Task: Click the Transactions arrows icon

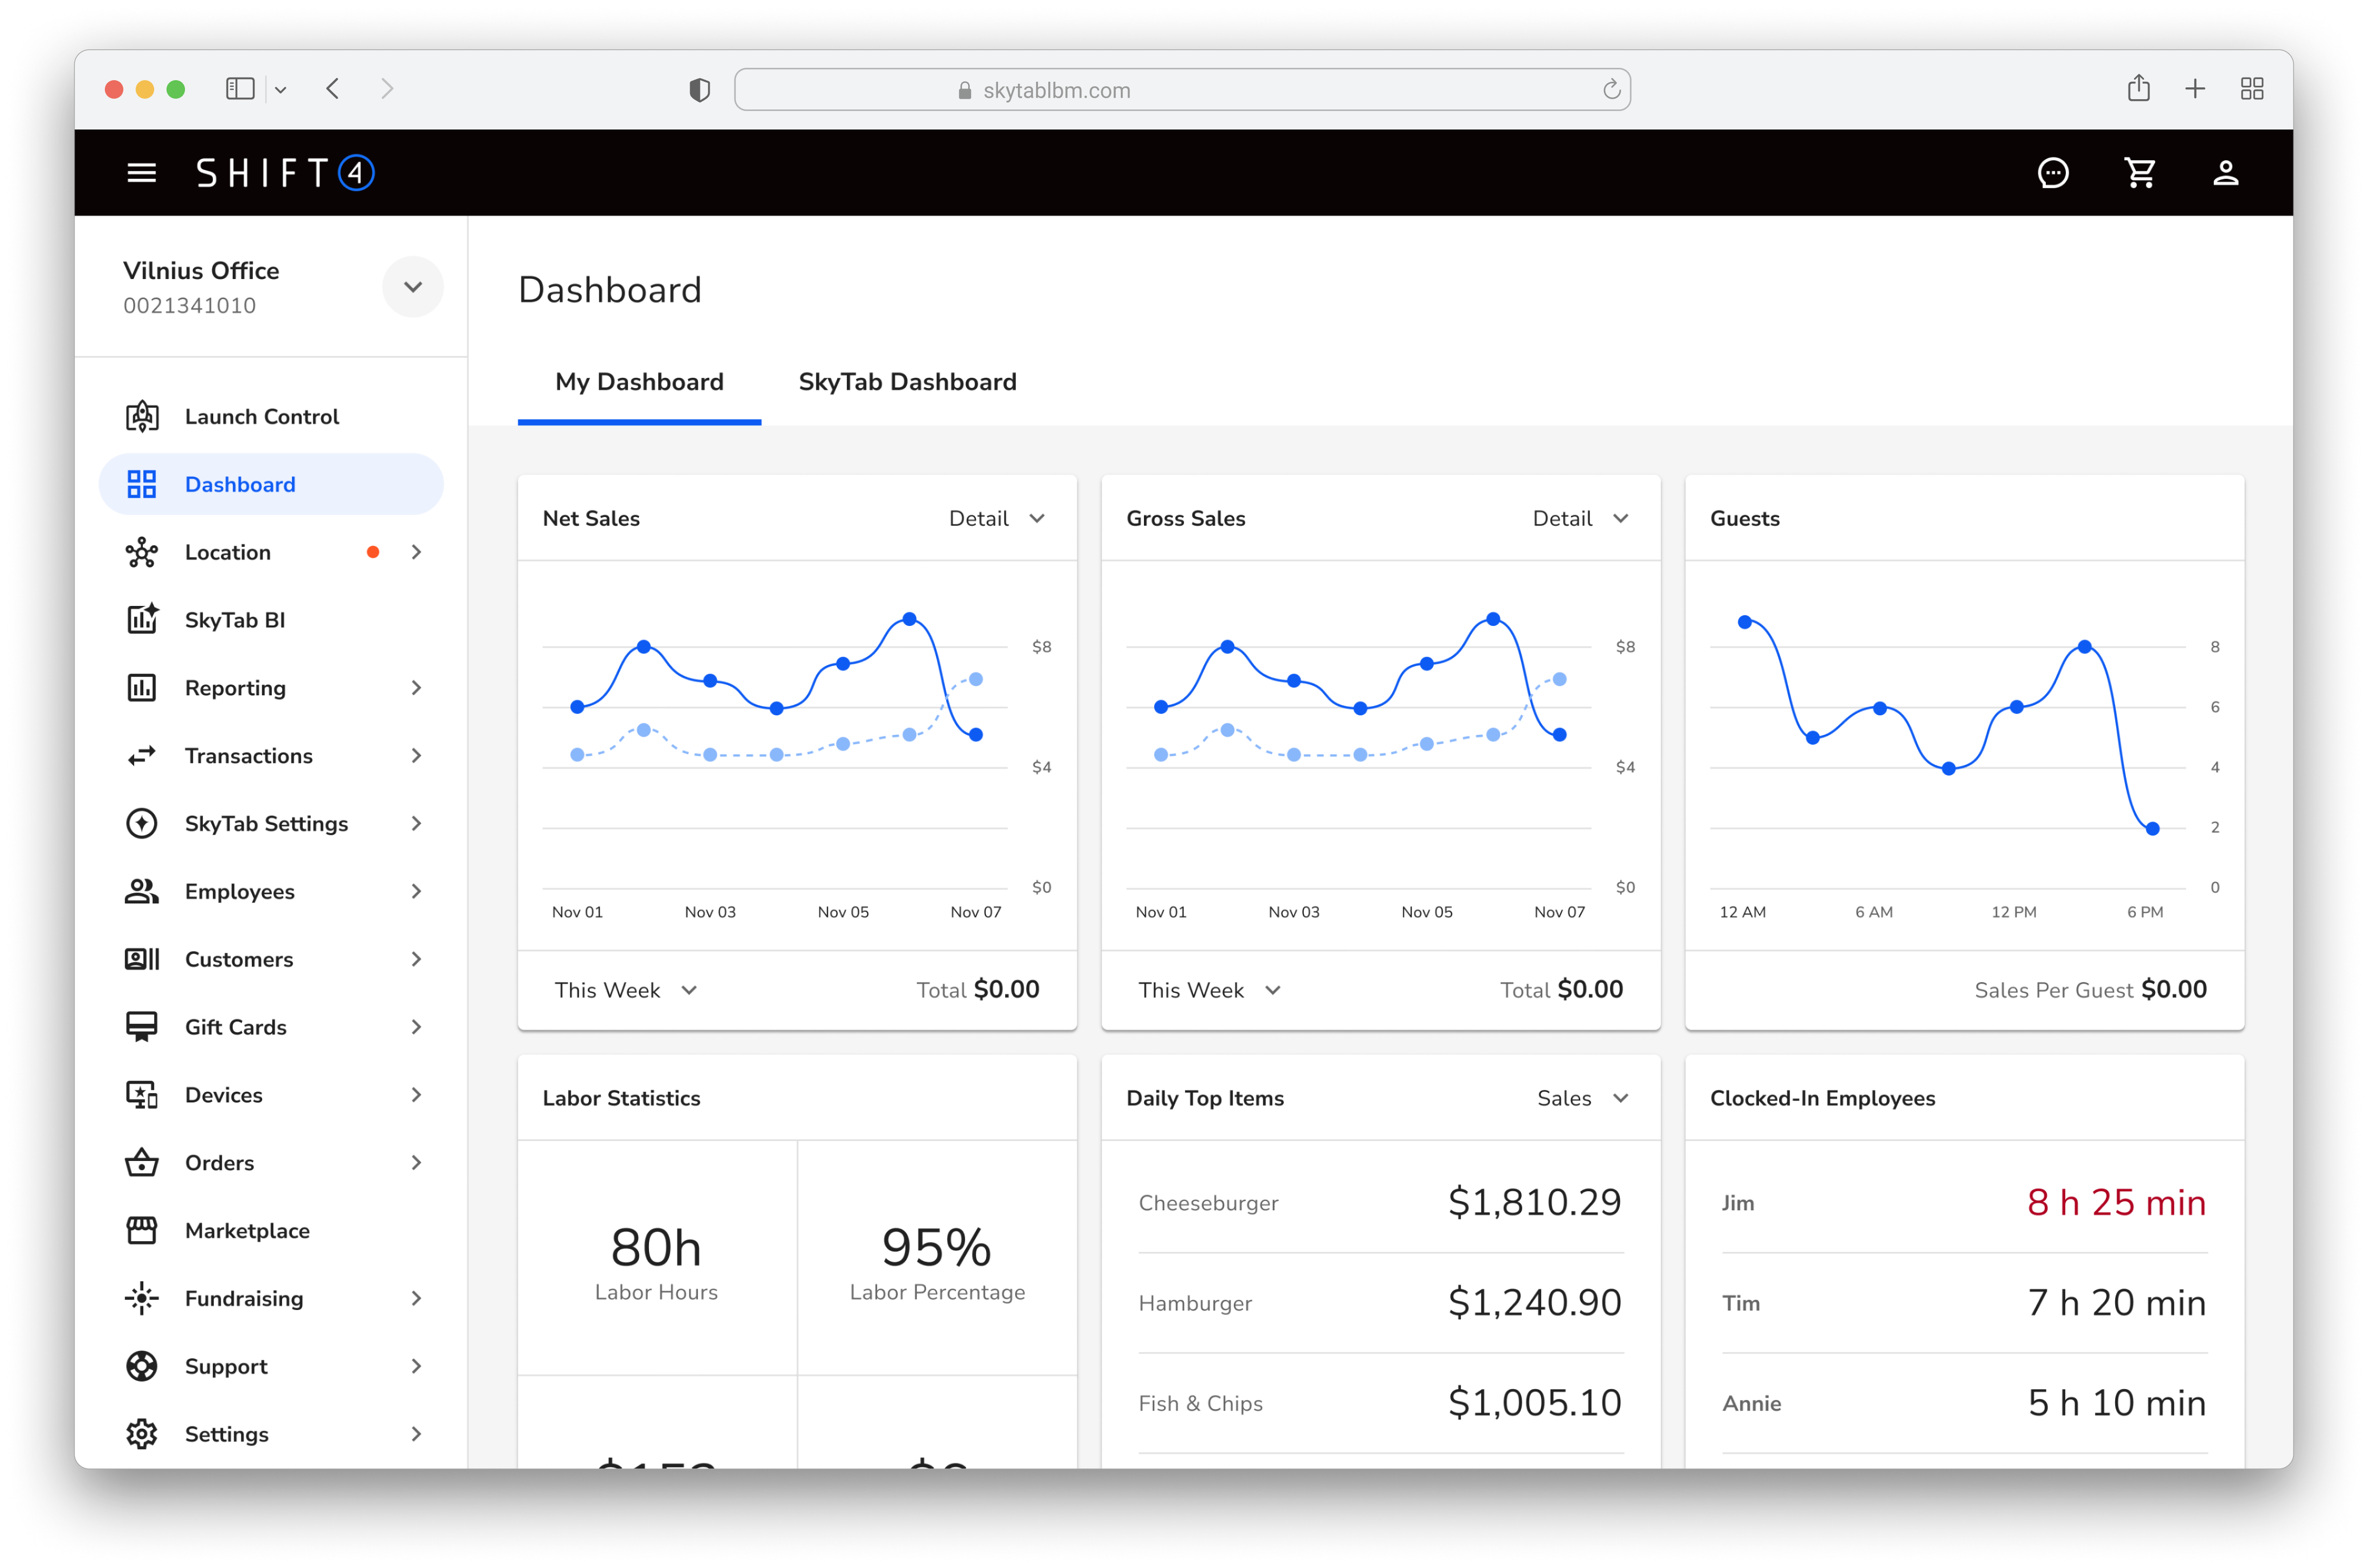Action: click(142, 755)
